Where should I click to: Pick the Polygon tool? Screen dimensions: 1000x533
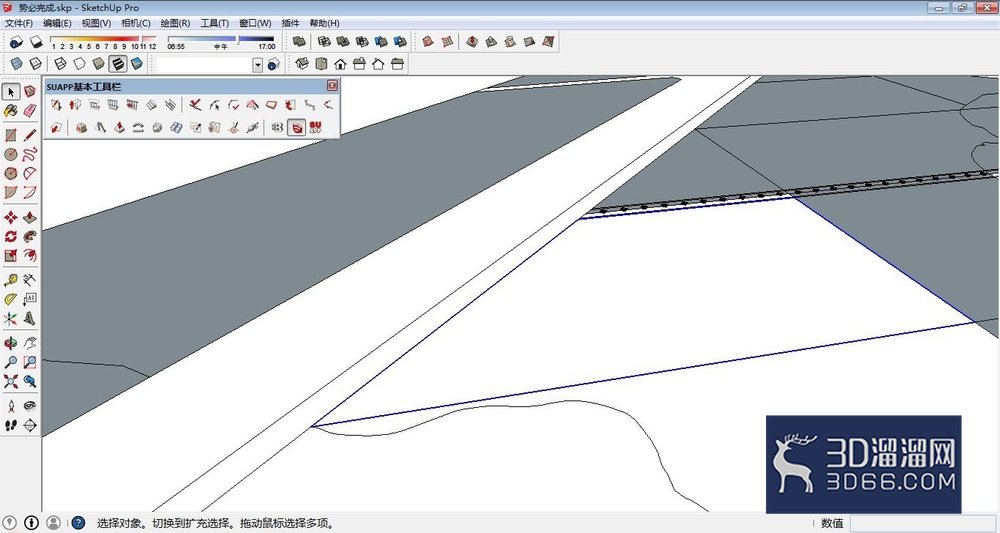pyautogui.click(x=11, y=173)
